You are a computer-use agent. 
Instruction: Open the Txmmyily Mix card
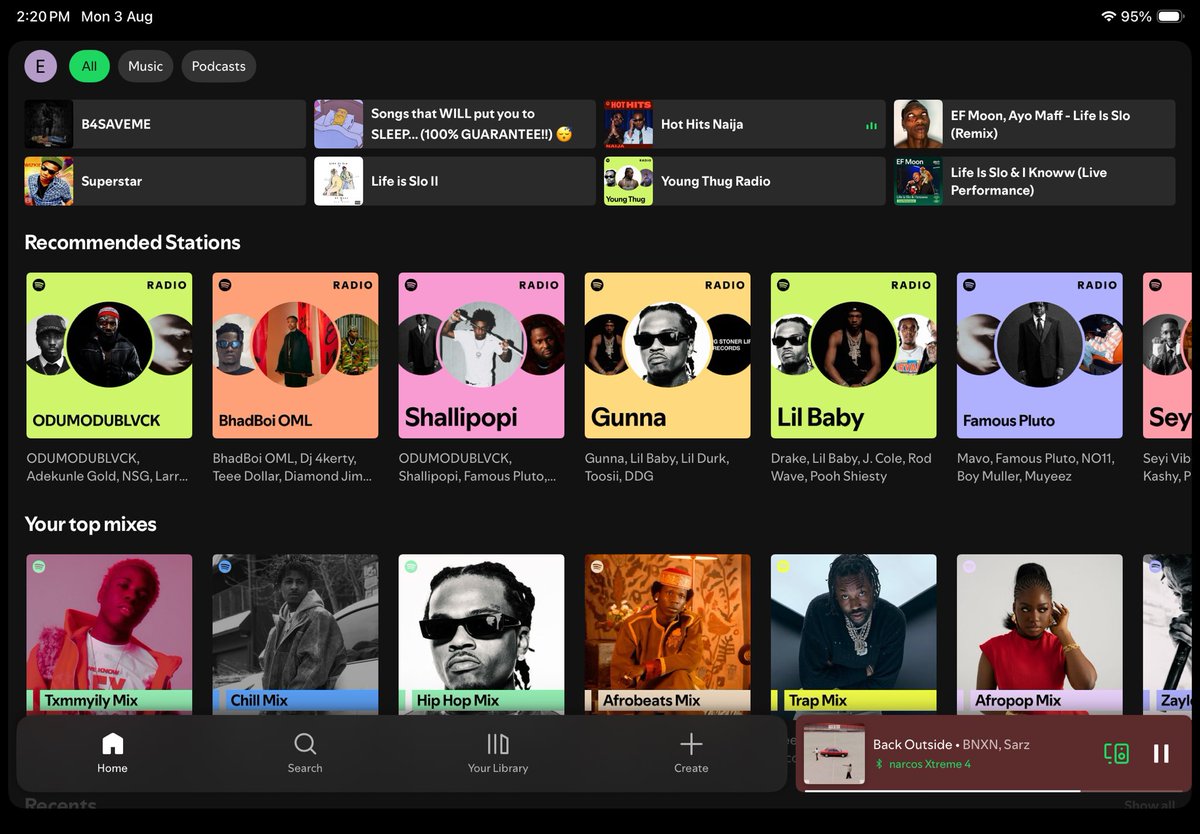point(109,633)
